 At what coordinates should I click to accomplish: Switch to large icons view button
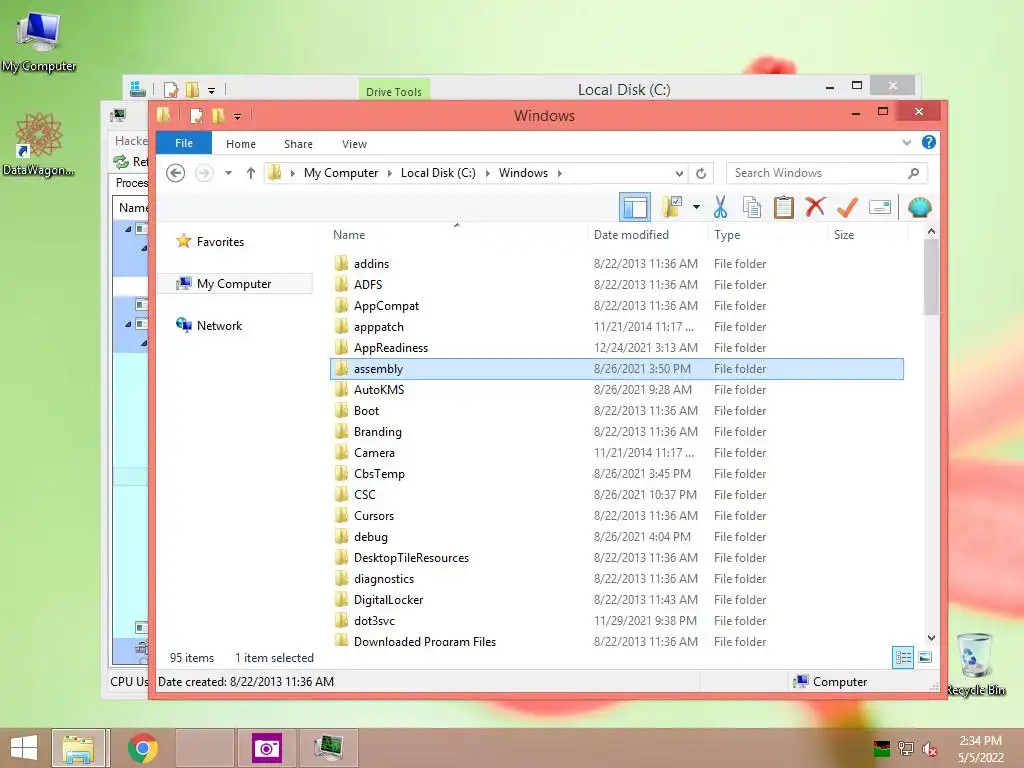[925, 658]
